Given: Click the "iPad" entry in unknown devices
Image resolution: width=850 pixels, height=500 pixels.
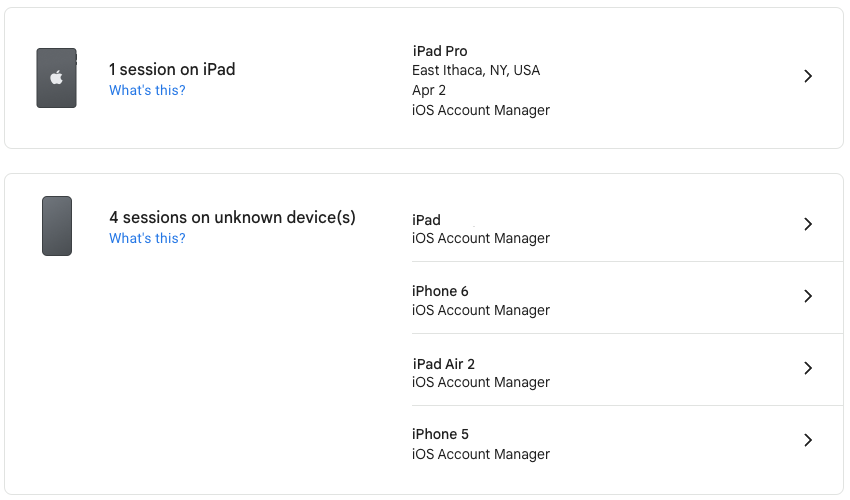Looking at the screenshot, I should click(x=426, y=220).
